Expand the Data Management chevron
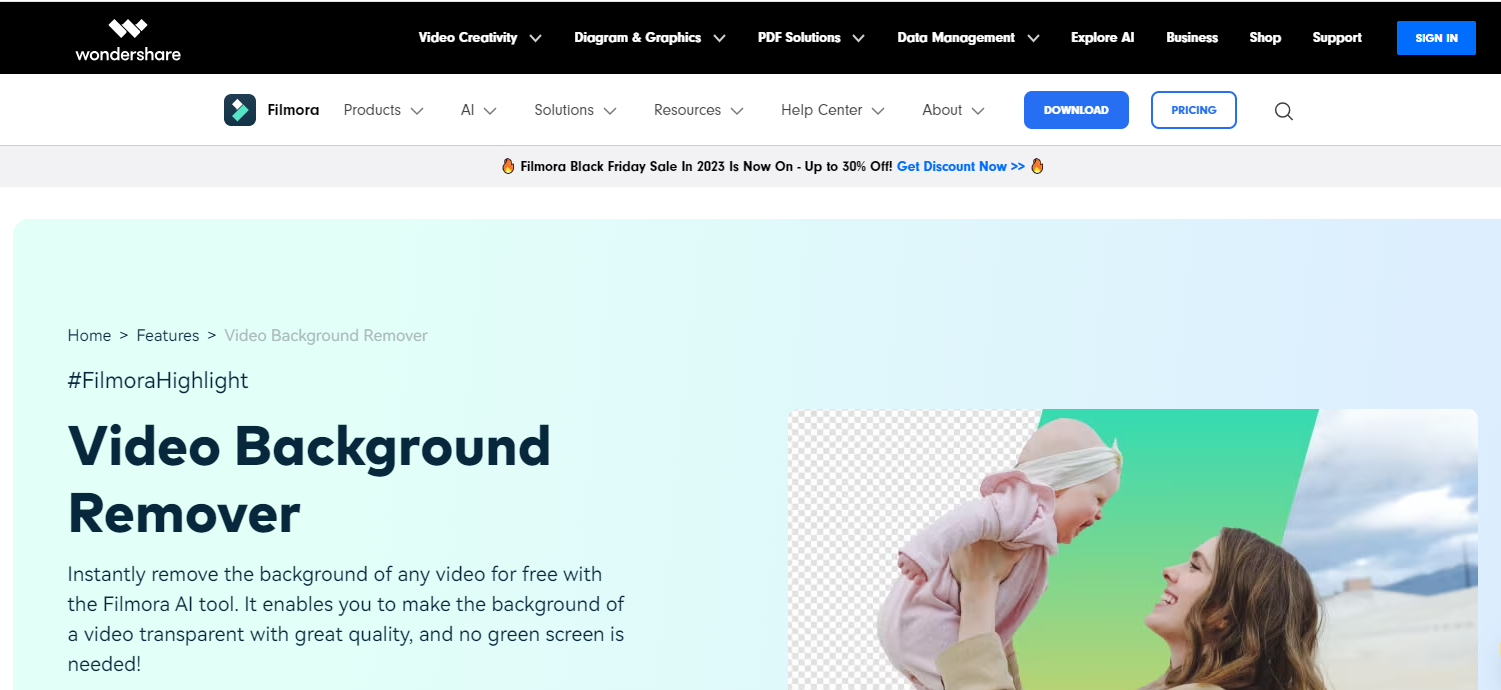Screen dimensions: 1501x690 click(x=1033, y=38)
